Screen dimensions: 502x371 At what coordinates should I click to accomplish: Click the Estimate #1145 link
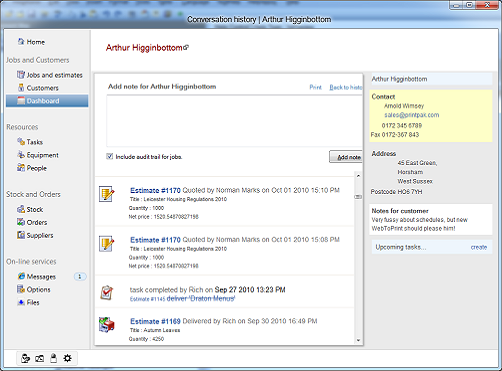[147, 299]
